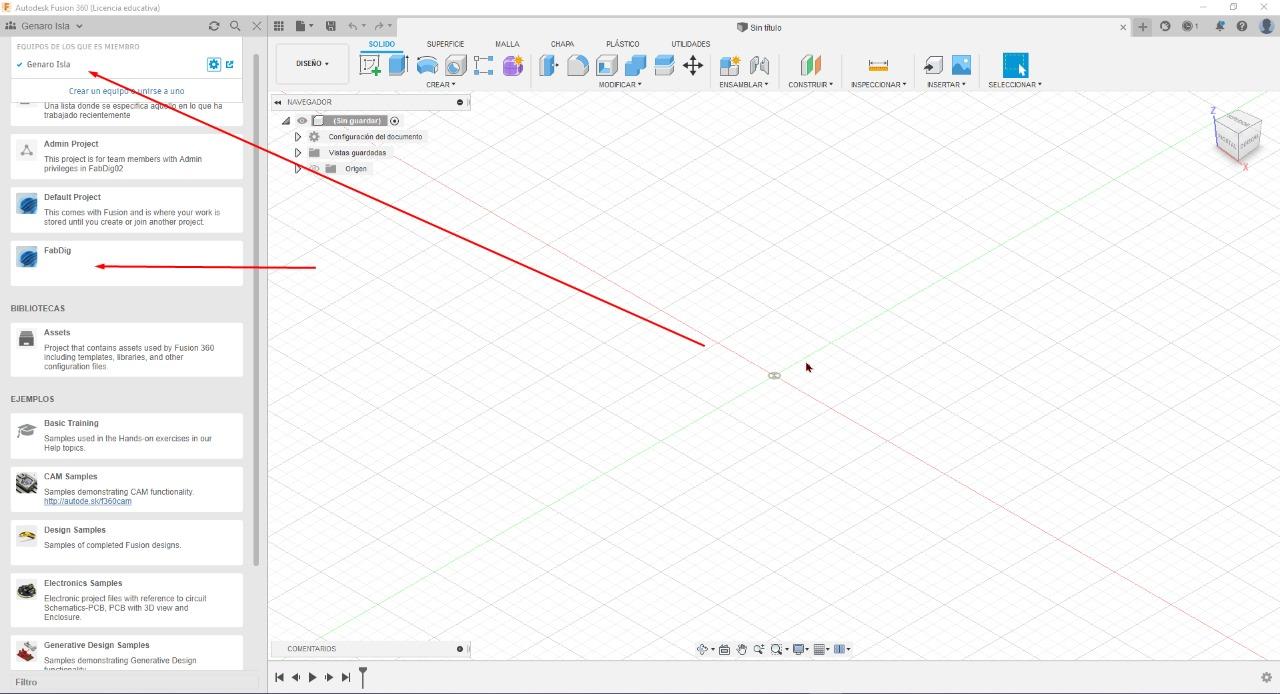Select the Press Pull tool
This screenshot has width=1280, height=694.
click(x=549, y=66)
